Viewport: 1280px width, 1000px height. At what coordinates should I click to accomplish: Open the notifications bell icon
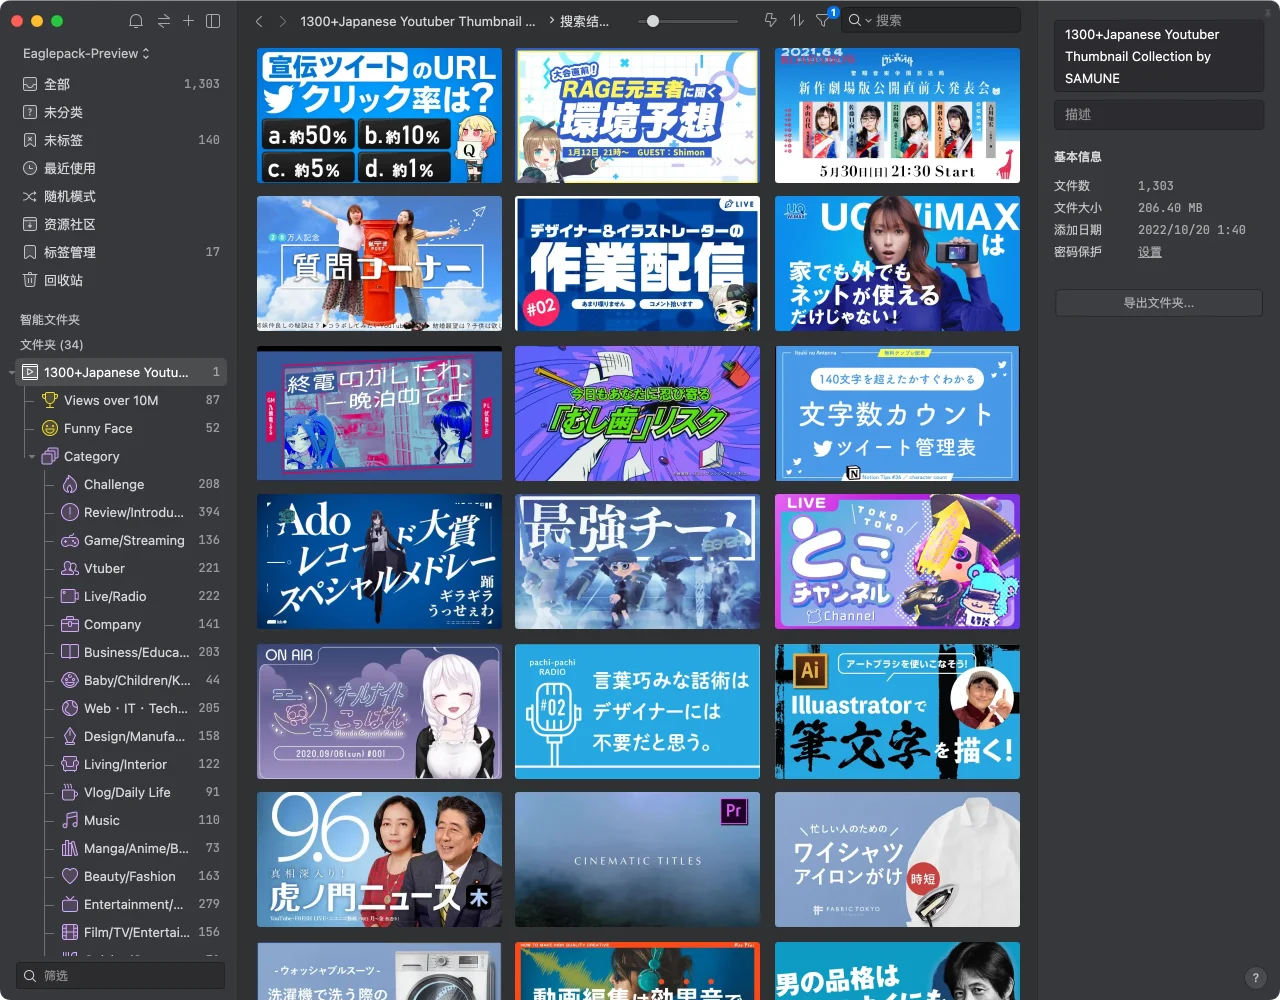click(x=136, y=21)
